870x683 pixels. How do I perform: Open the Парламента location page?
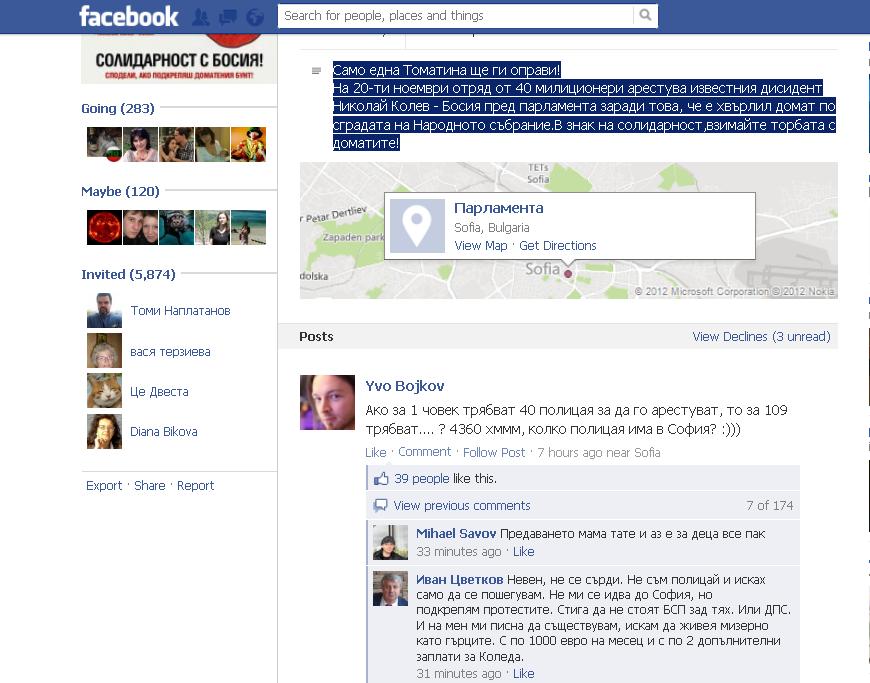pos(498,208)
